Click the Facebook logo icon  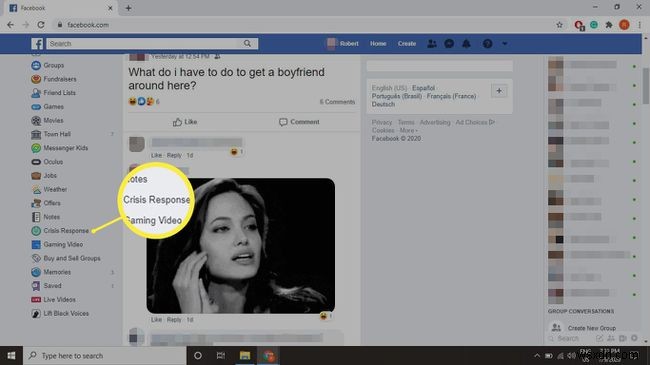(37, 44)
